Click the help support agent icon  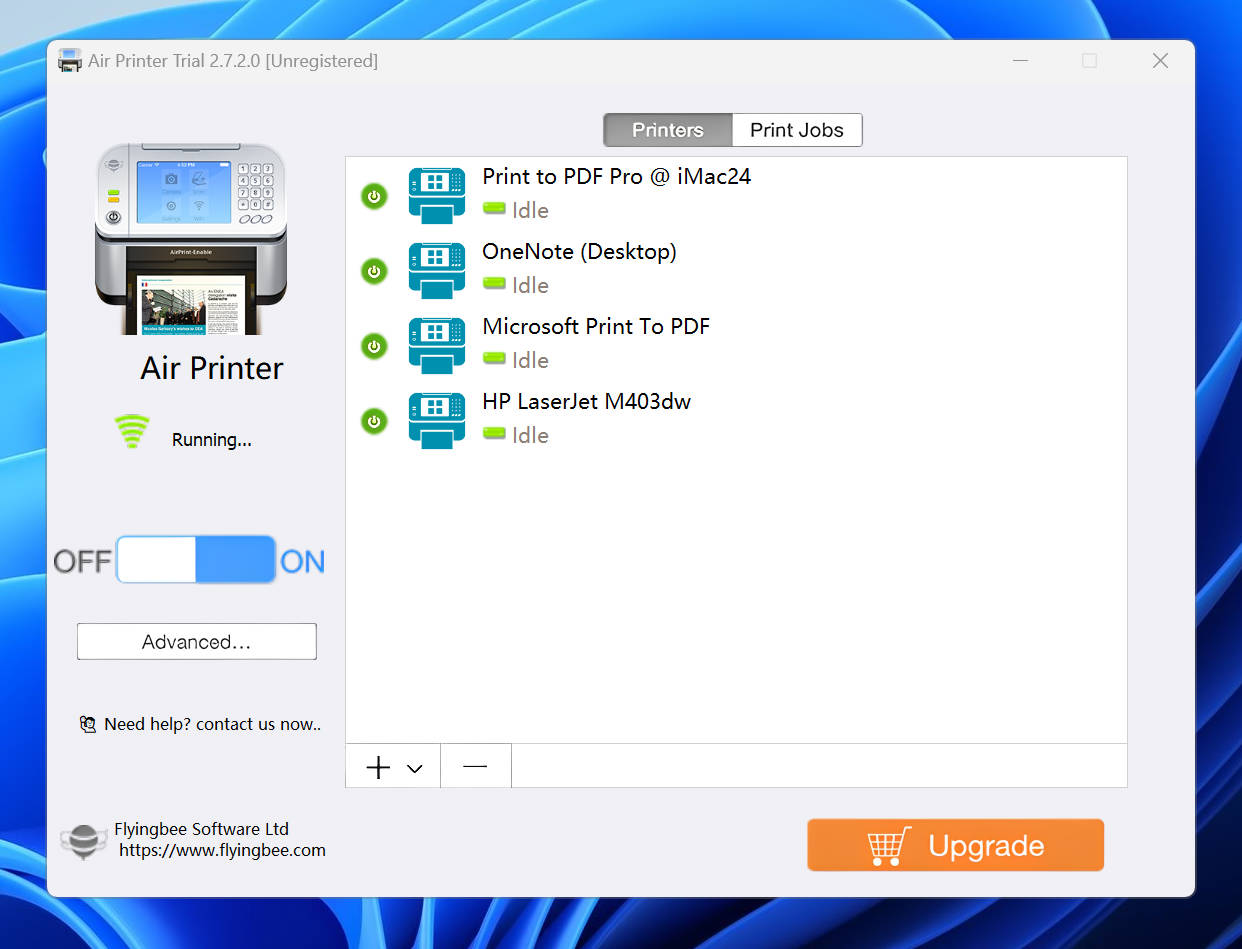click(x=88, y=724)
